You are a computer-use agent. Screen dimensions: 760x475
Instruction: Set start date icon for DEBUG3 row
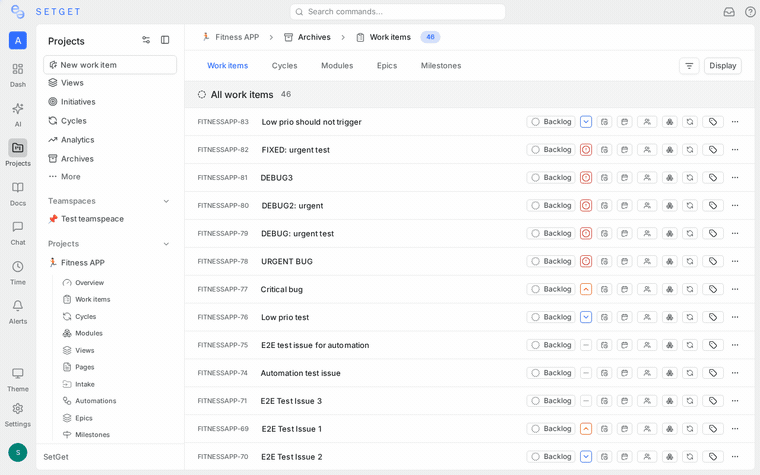point(604,177)
